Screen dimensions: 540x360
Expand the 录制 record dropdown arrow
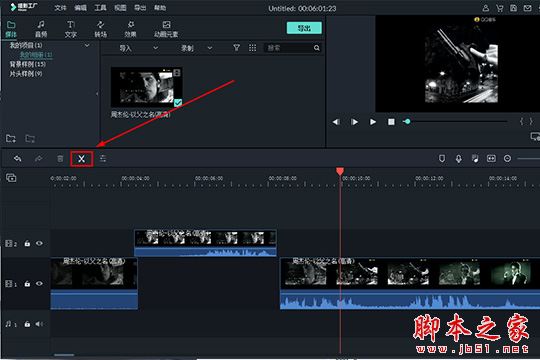[x=210, y=48]
